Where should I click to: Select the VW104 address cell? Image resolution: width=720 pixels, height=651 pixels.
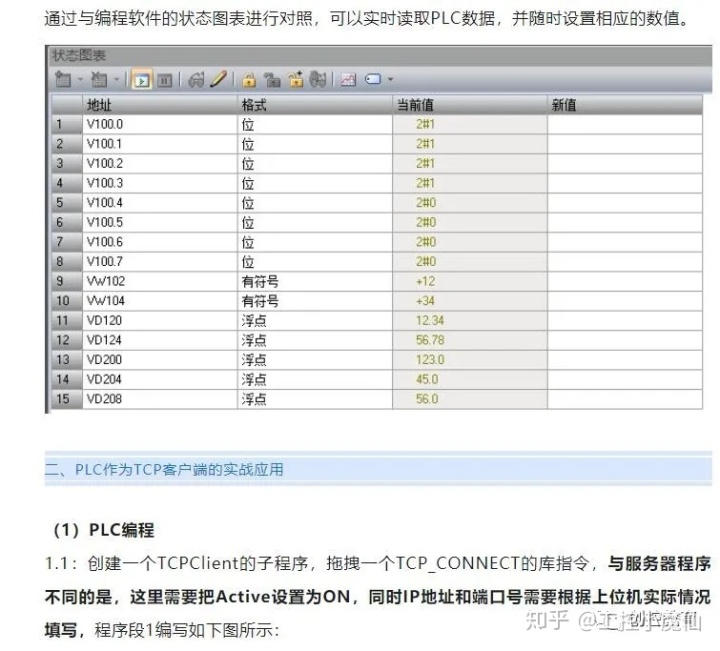point(160,301)
